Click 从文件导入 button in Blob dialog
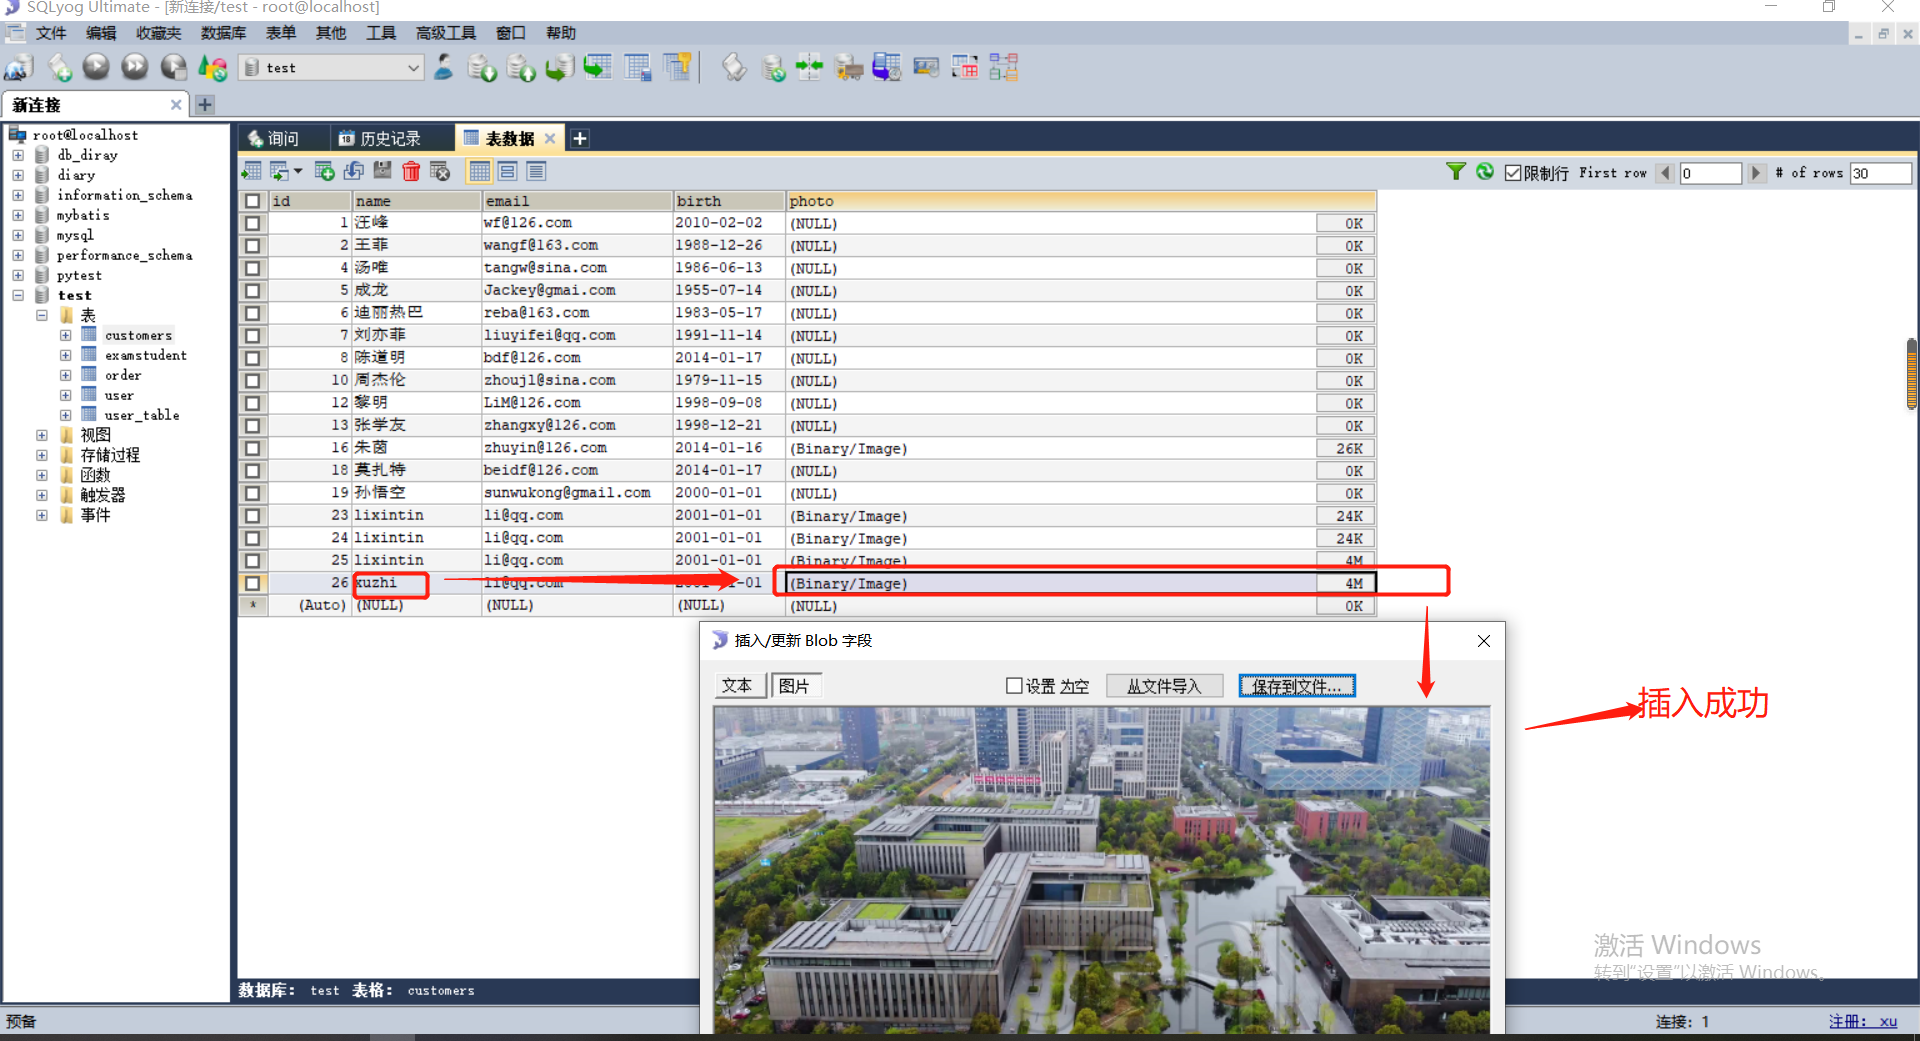Image resolution: width=1920 pixels, height=1041 pixels. [1164, 686]
